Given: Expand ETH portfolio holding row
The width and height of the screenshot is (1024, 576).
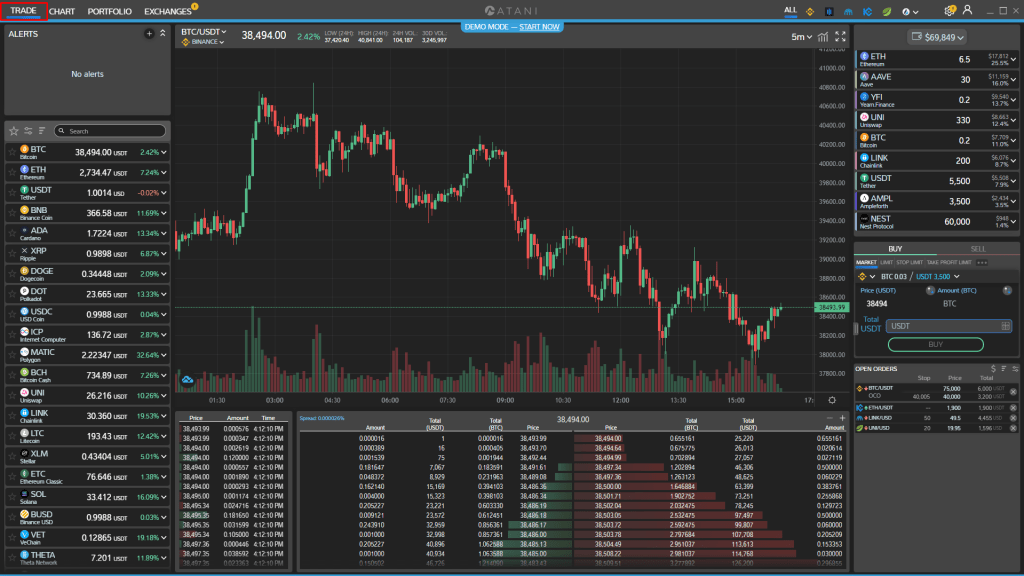Looking at the screenshot, I should pos(1013,59).
